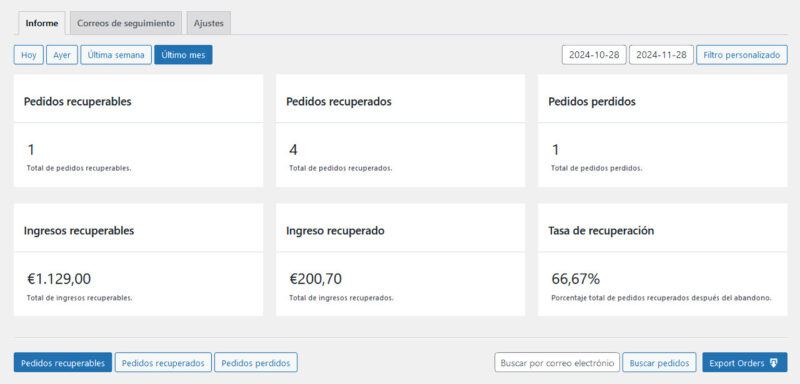Click the Pedidos recuperables card heading
Viewport: 800px width, 384px height.
click(78, 101)
